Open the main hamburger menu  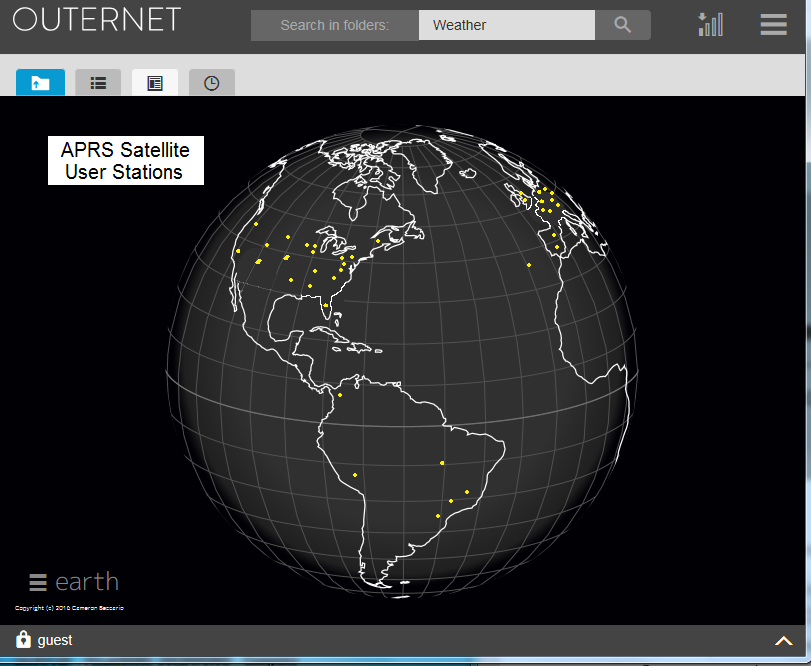[x=773, y=24]
